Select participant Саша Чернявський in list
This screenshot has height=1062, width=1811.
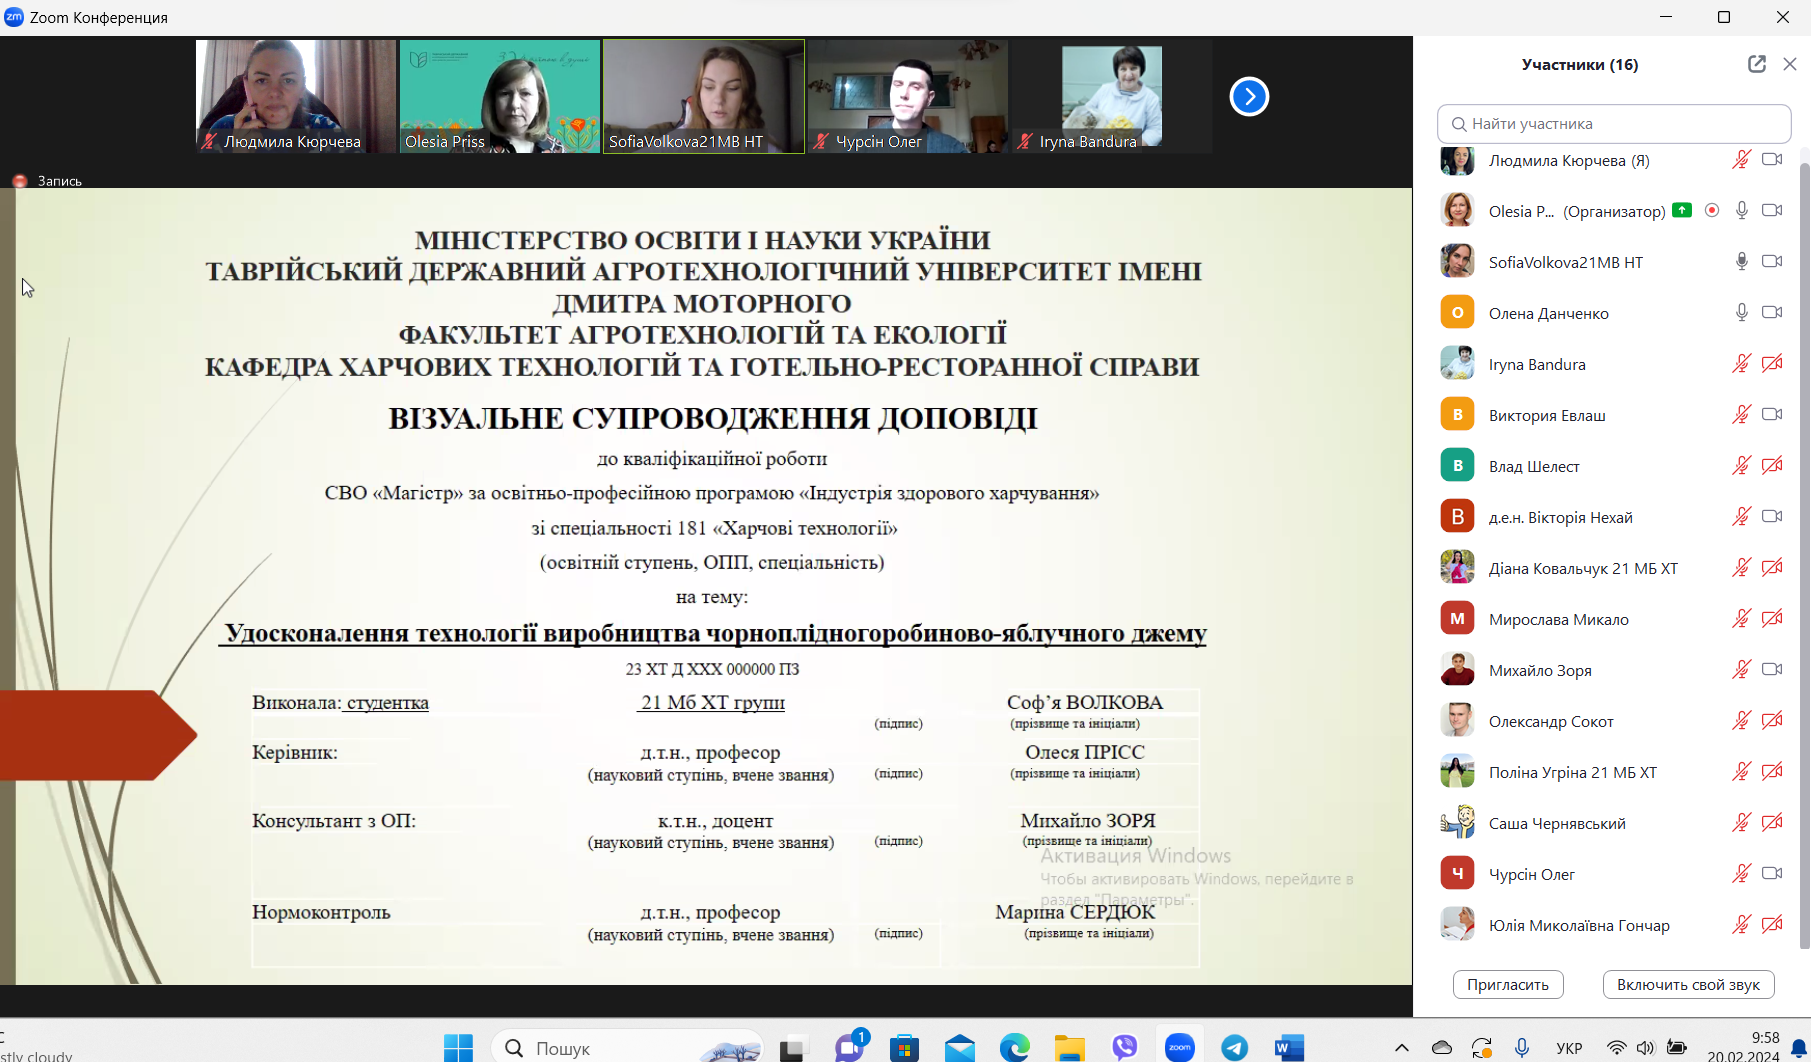click(x=1612, y=823)
